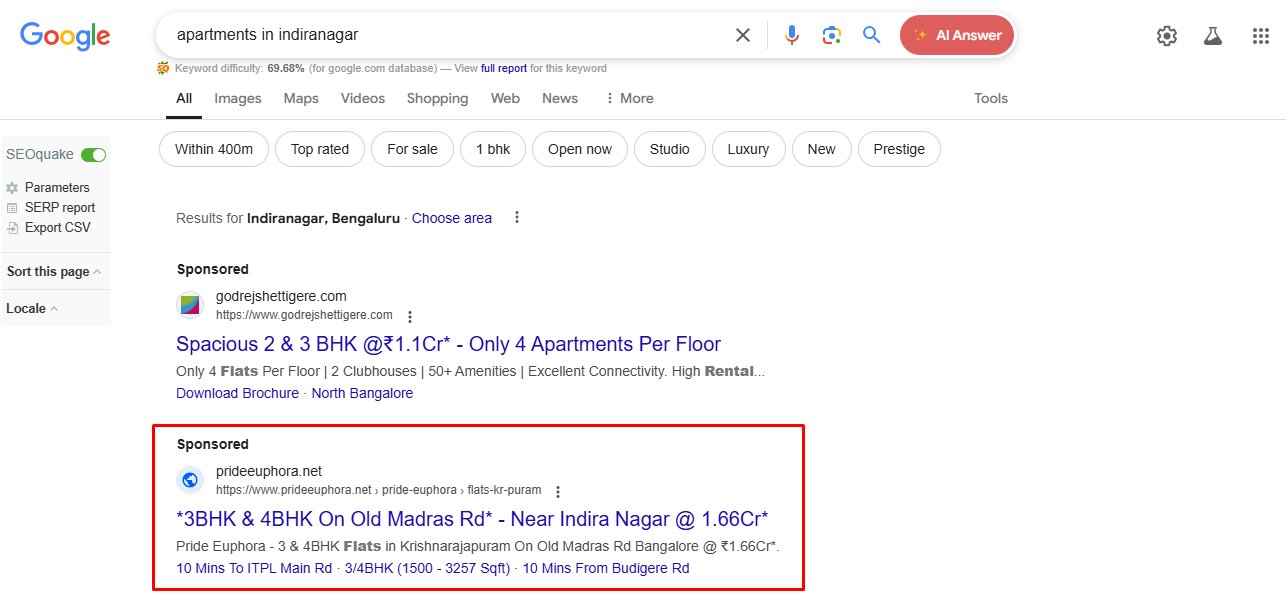Start voice search with microphone icon

(792, 35)
